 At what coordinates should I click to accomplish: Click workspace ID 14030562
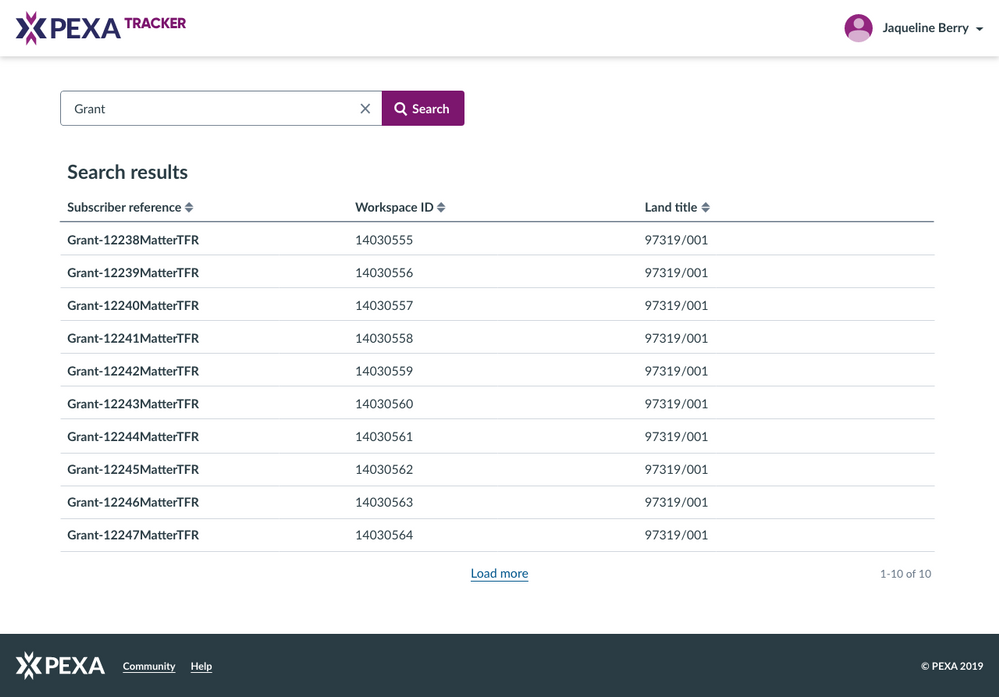(384, 469)
